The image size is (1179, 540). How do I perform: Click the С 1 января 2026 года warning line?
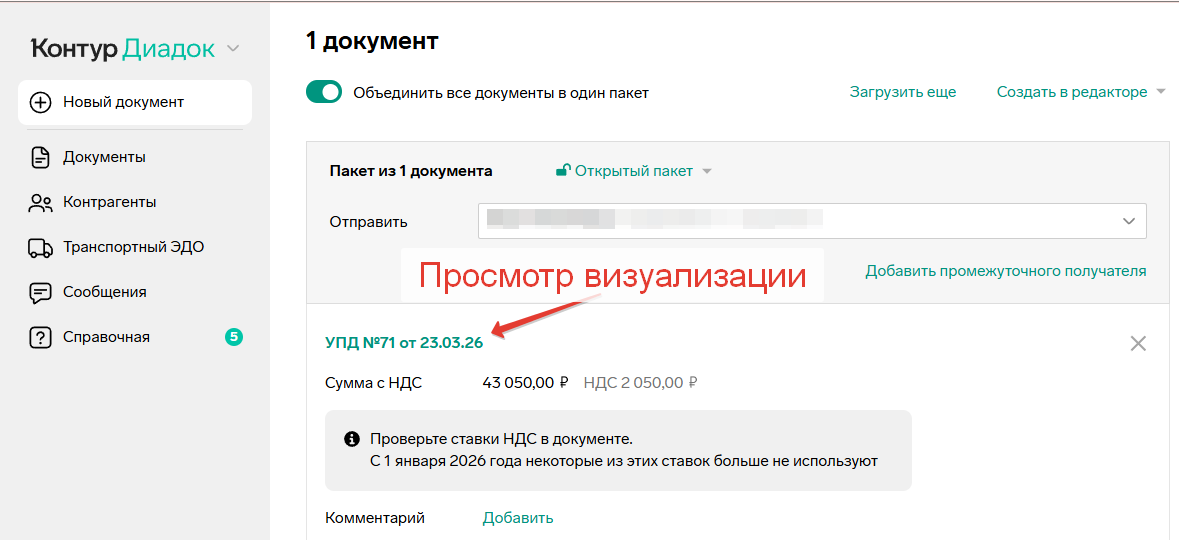coord(623,460)
